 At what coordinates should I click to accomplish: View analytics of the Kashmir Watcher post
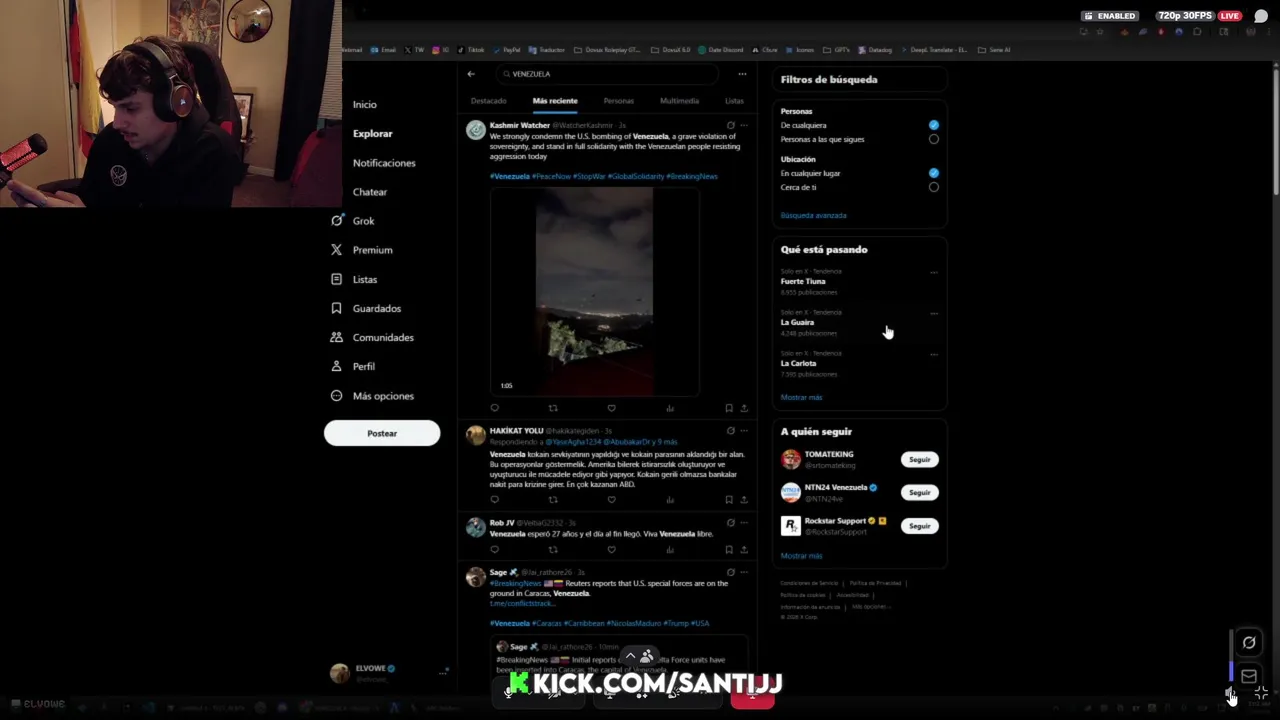pyautogui.click(x=670, y=408)
